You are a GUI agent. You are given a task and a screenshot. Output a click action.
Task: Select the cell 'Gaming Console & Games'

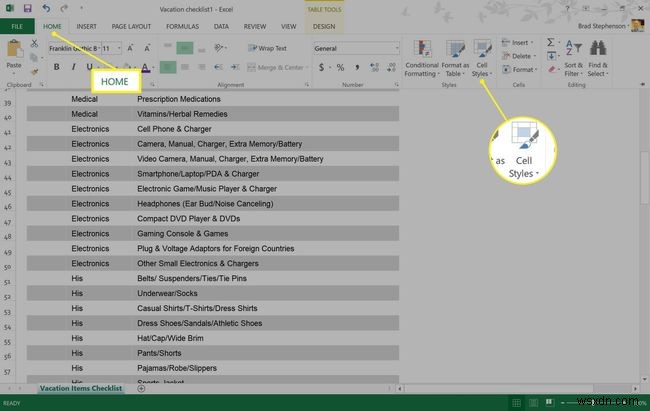[x=265, y=233]
